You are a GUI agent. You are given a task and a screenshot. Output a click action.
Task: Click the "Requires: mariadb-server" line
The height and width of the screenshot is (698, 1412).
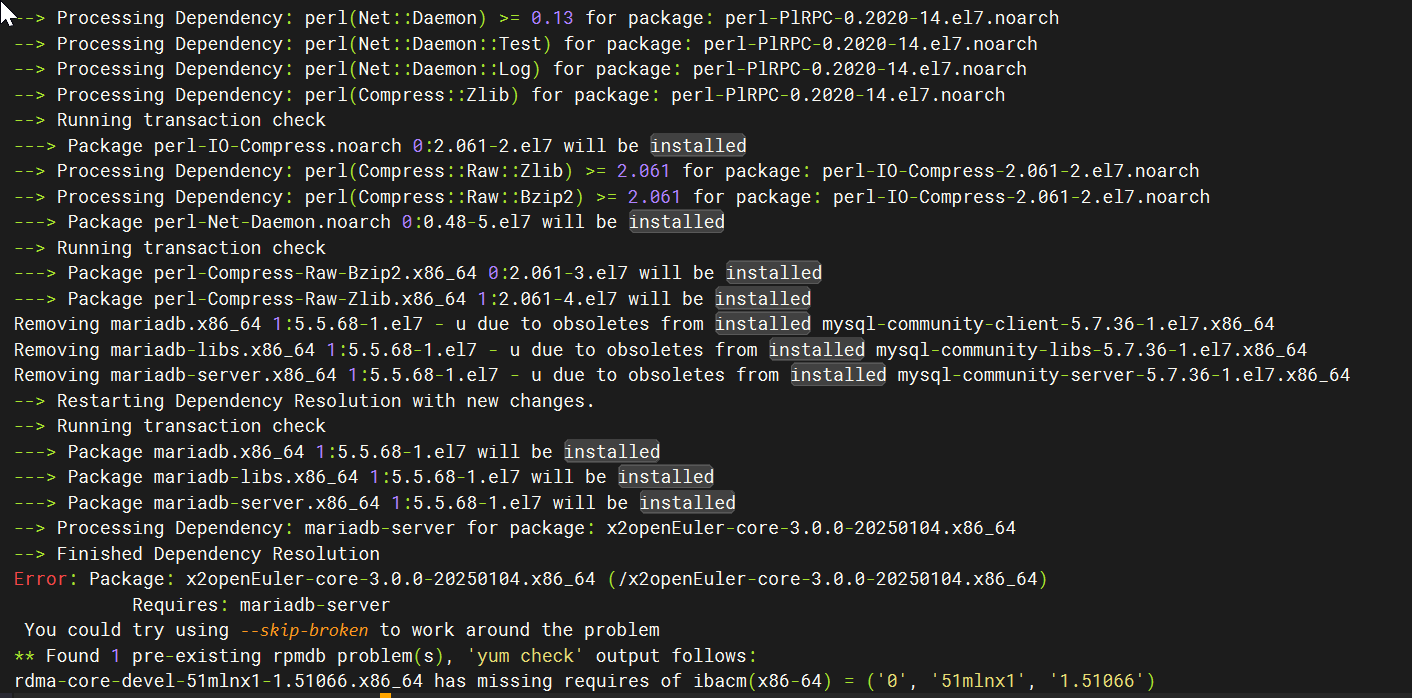click(x=261, y=605)
